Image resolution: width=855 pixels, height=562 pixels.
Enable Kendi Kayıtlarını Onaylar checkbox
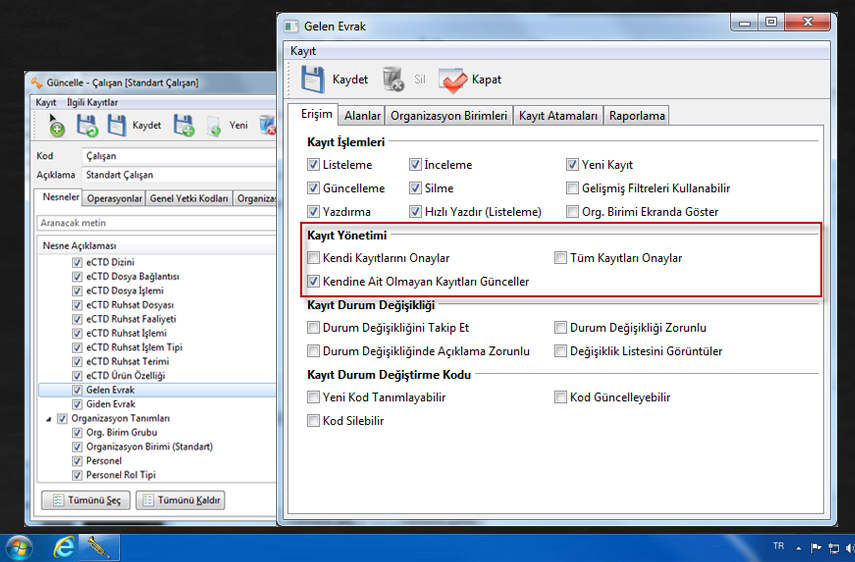pyautogui.click(x=315, y=258)
